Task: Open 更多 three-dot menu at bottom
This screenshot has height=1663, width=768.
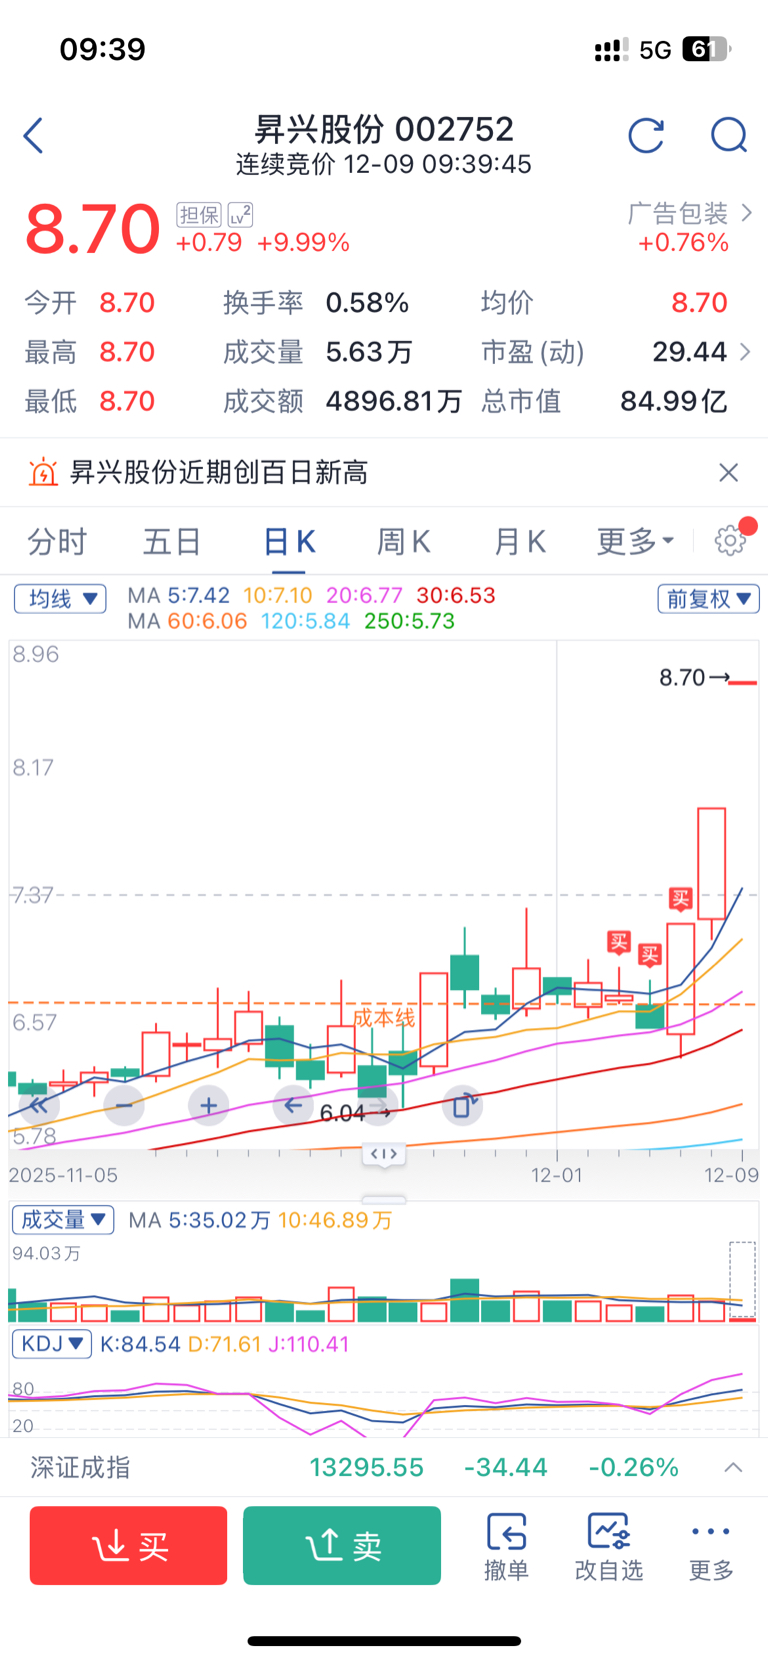Action: coord(711,1546)
